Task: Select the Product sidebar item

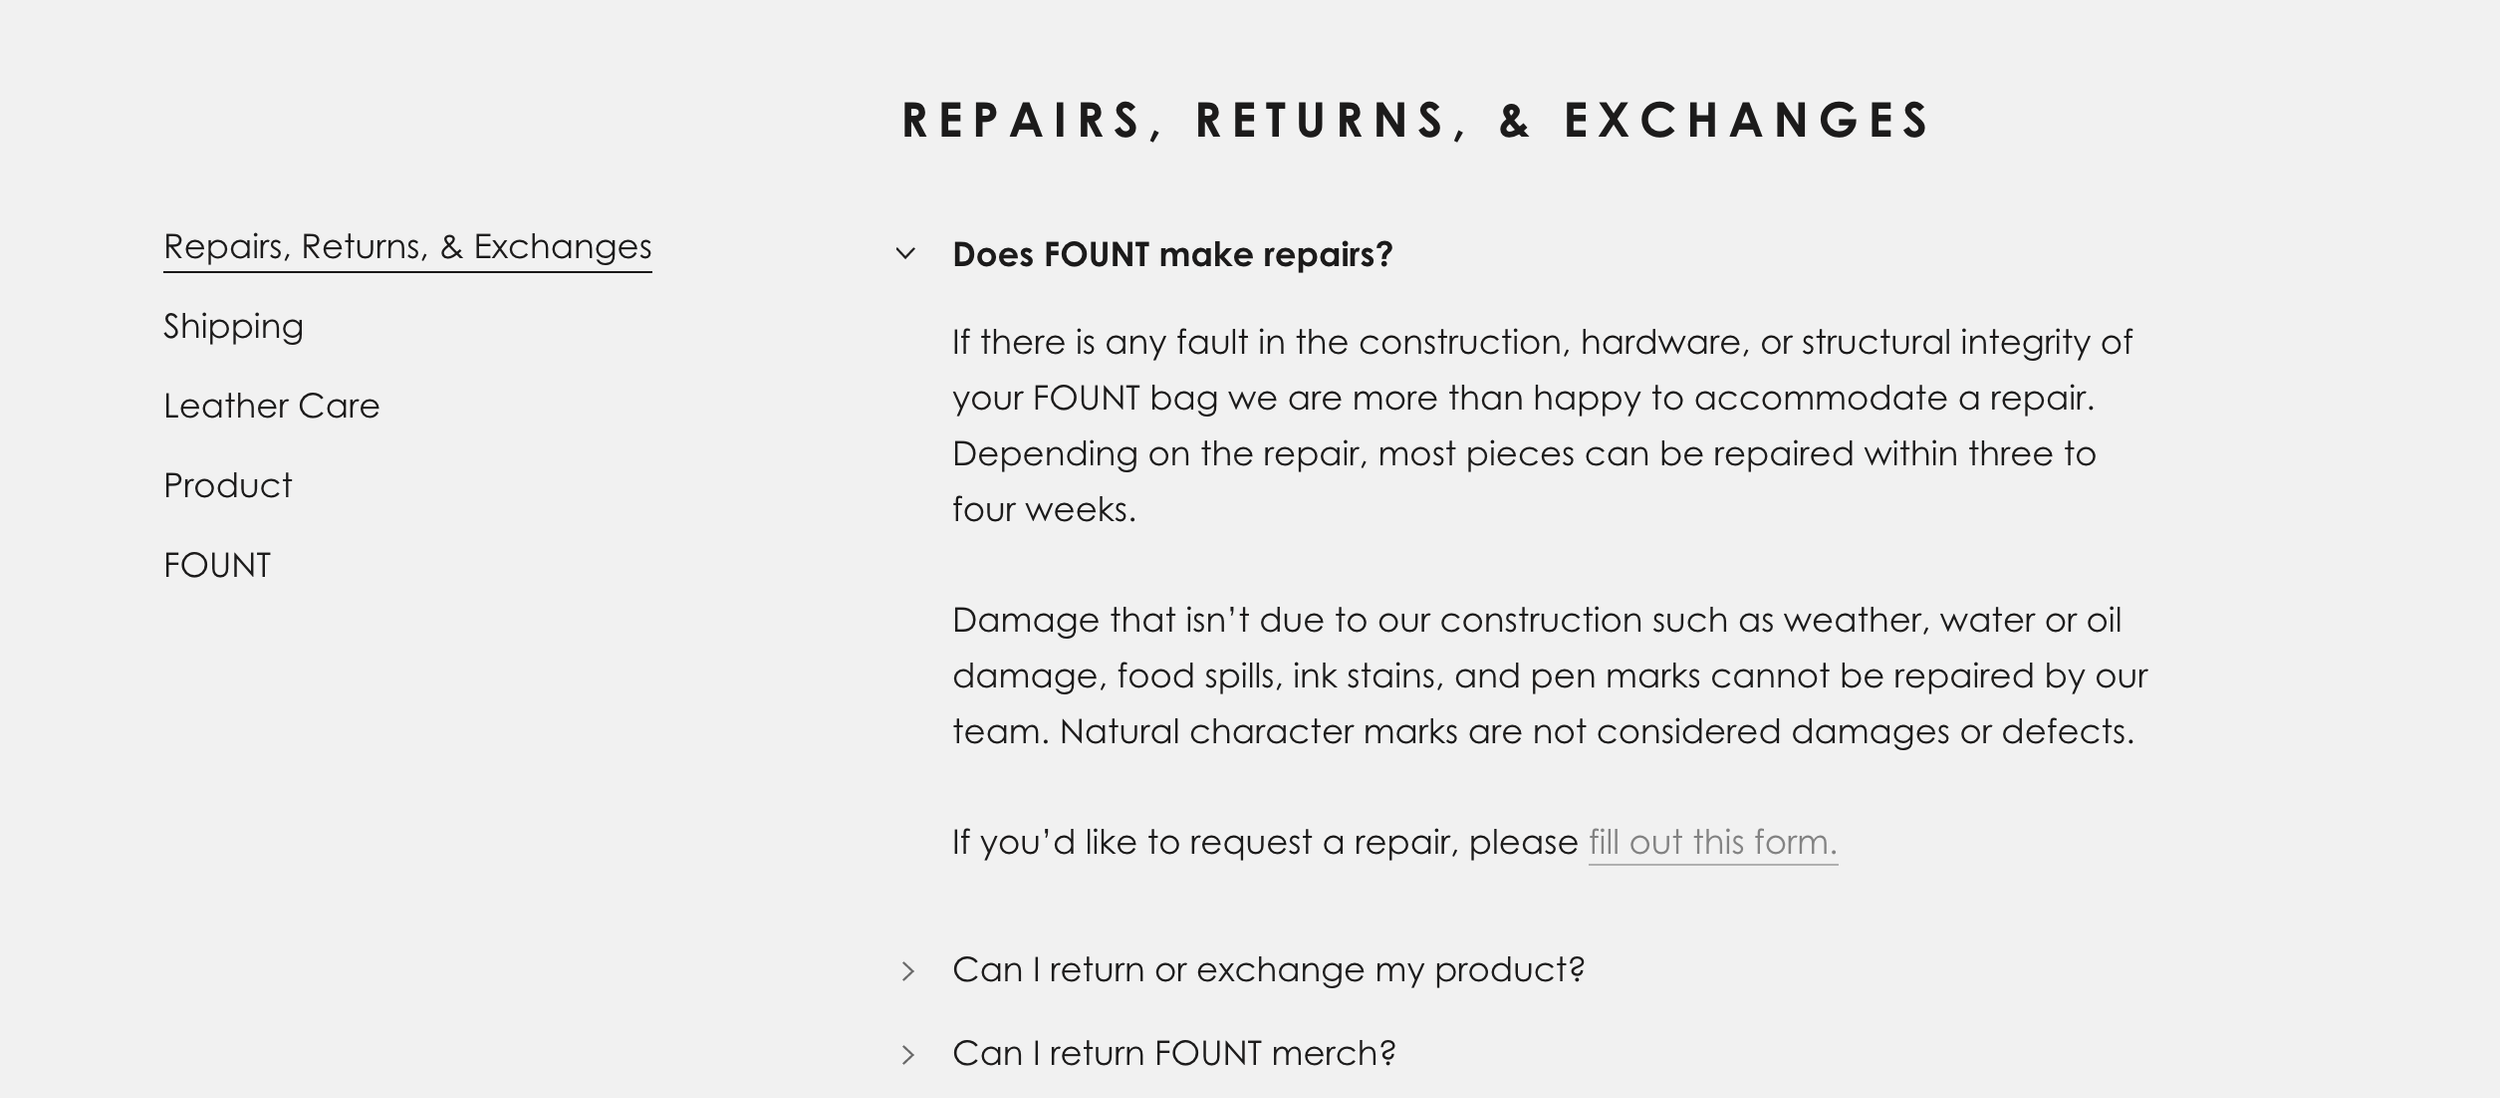Action: coord(227,486)
